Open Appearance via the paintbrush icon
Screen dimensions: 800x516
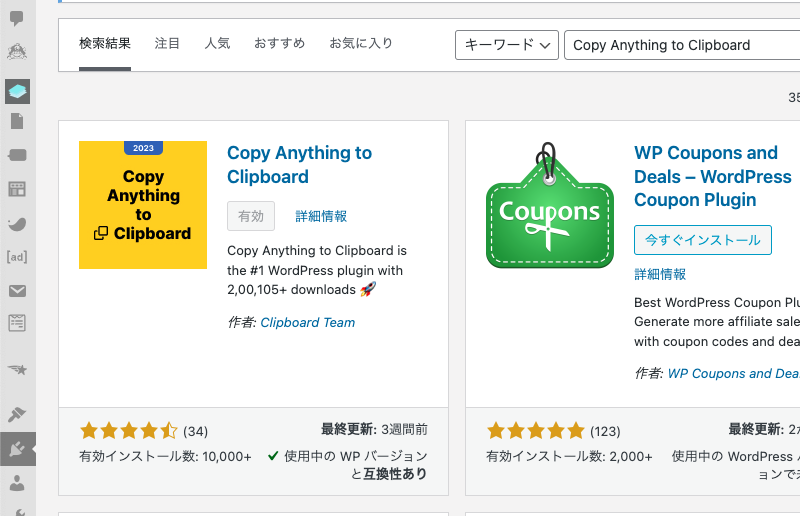[x=17, y=414]
